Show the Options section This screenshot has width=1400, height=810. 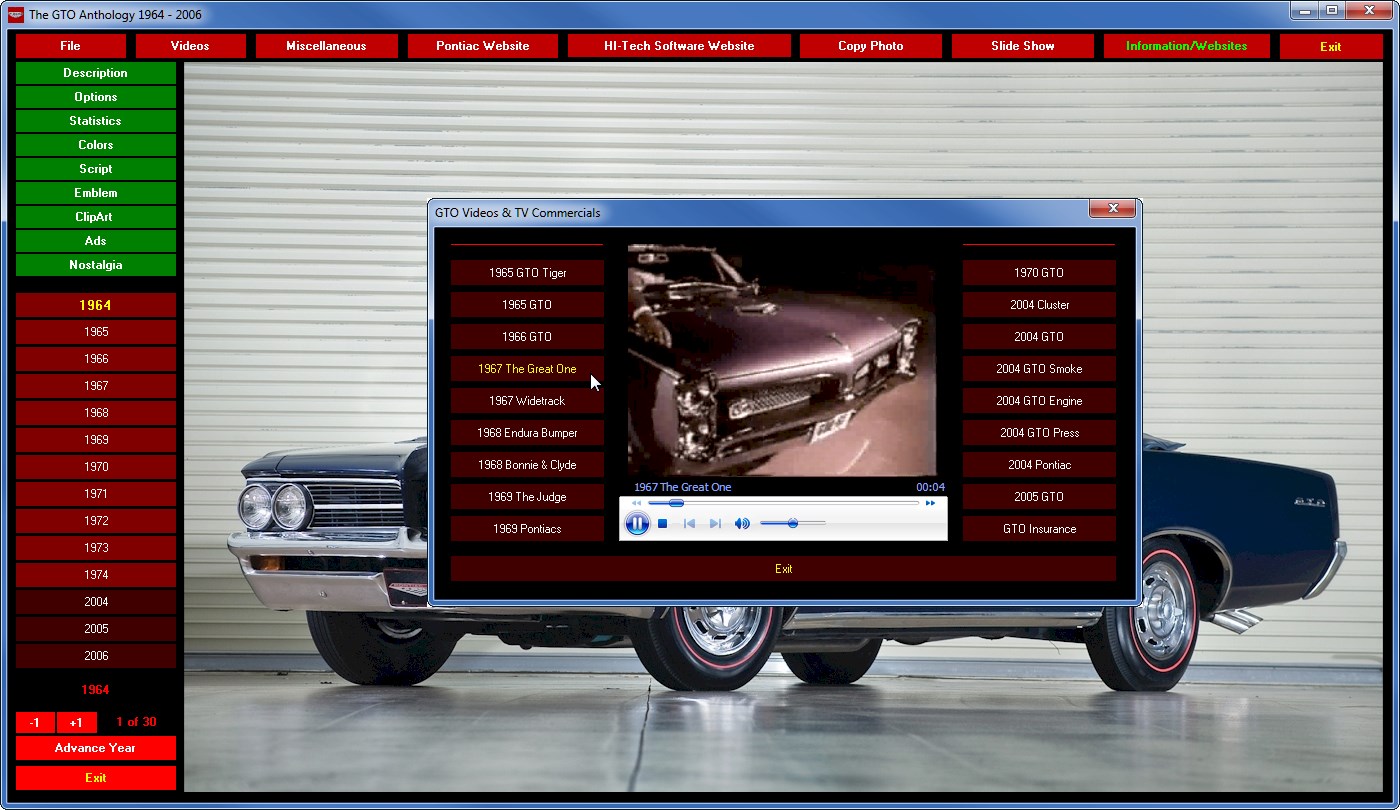point(96,97)
